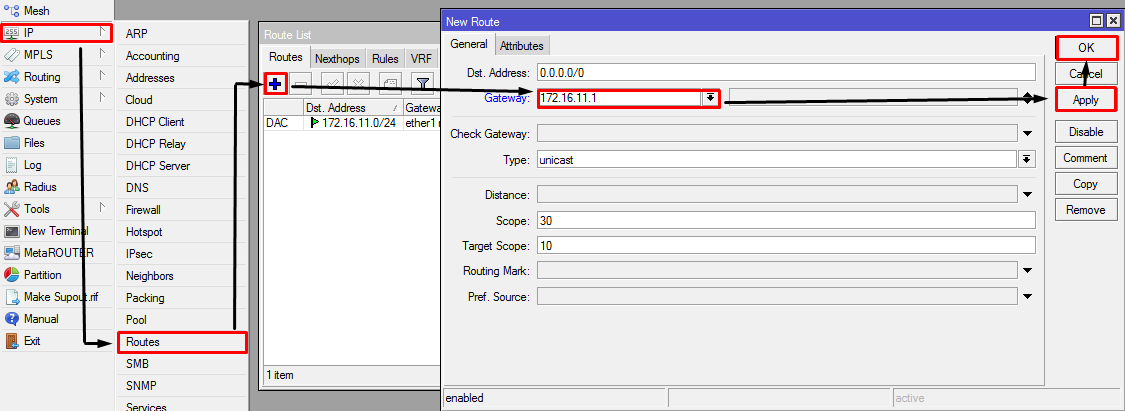Select Addresses in the IP submenu
Viewport: 1125px width, 411px height.
[x=182, y=77]
